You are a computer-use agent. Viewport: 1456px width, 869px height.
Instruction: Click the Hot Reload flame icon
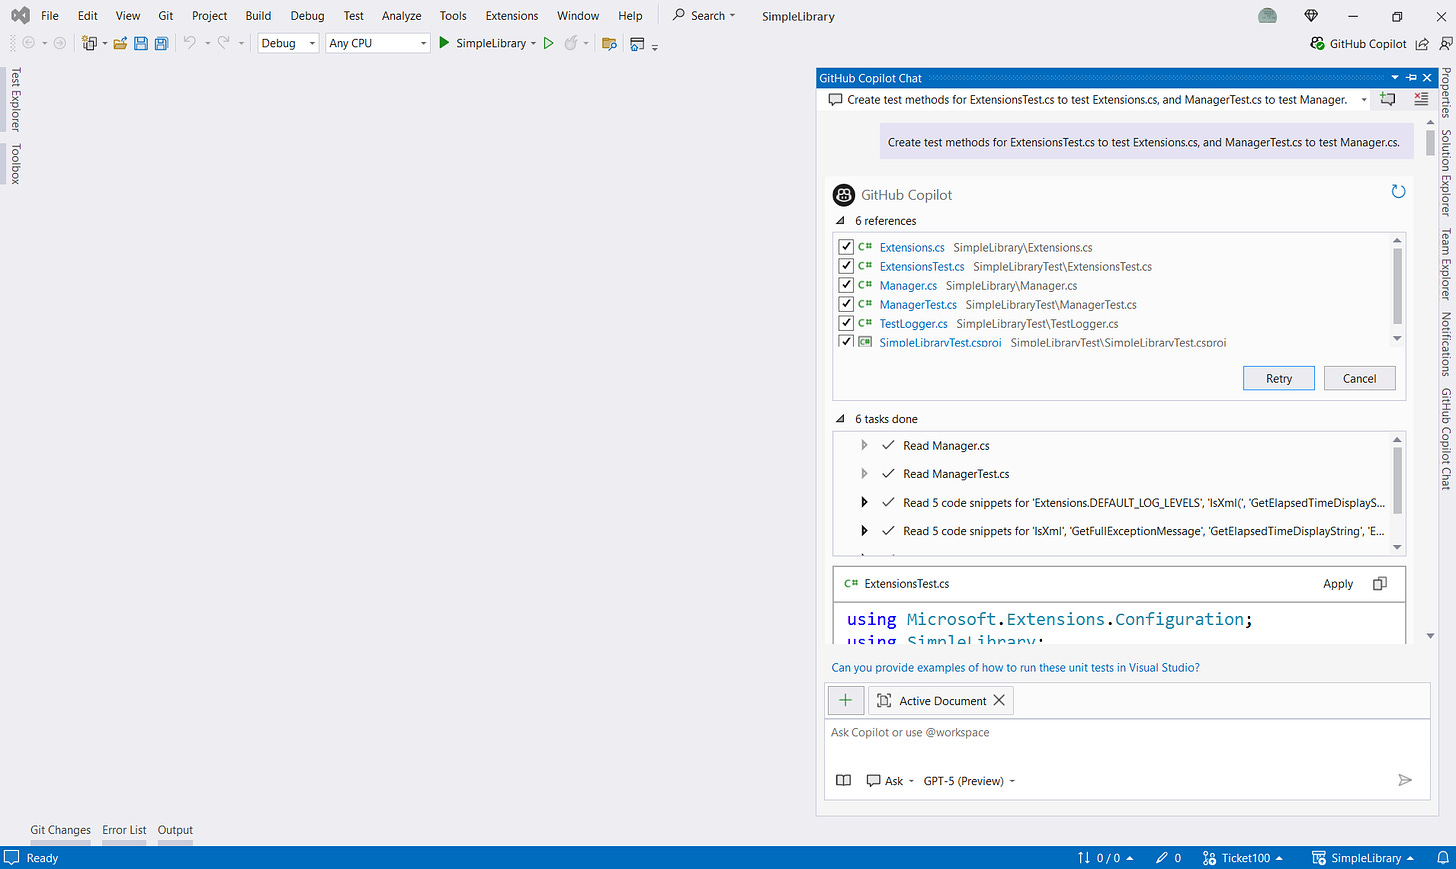click(571, 43)
